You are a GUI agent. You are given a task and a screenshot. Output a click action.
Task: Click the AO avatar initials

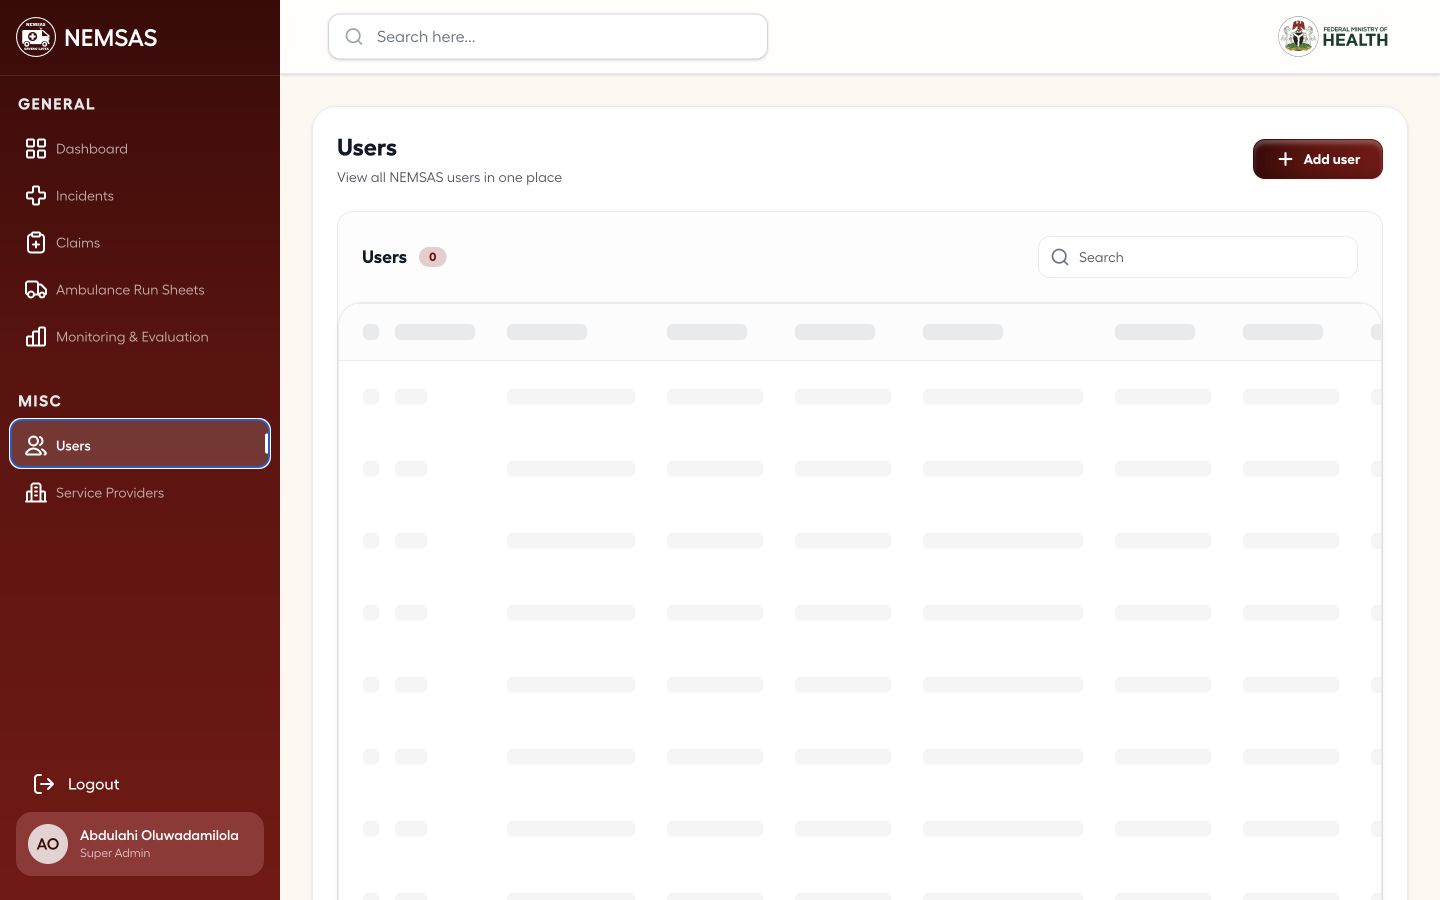(48, 844)
